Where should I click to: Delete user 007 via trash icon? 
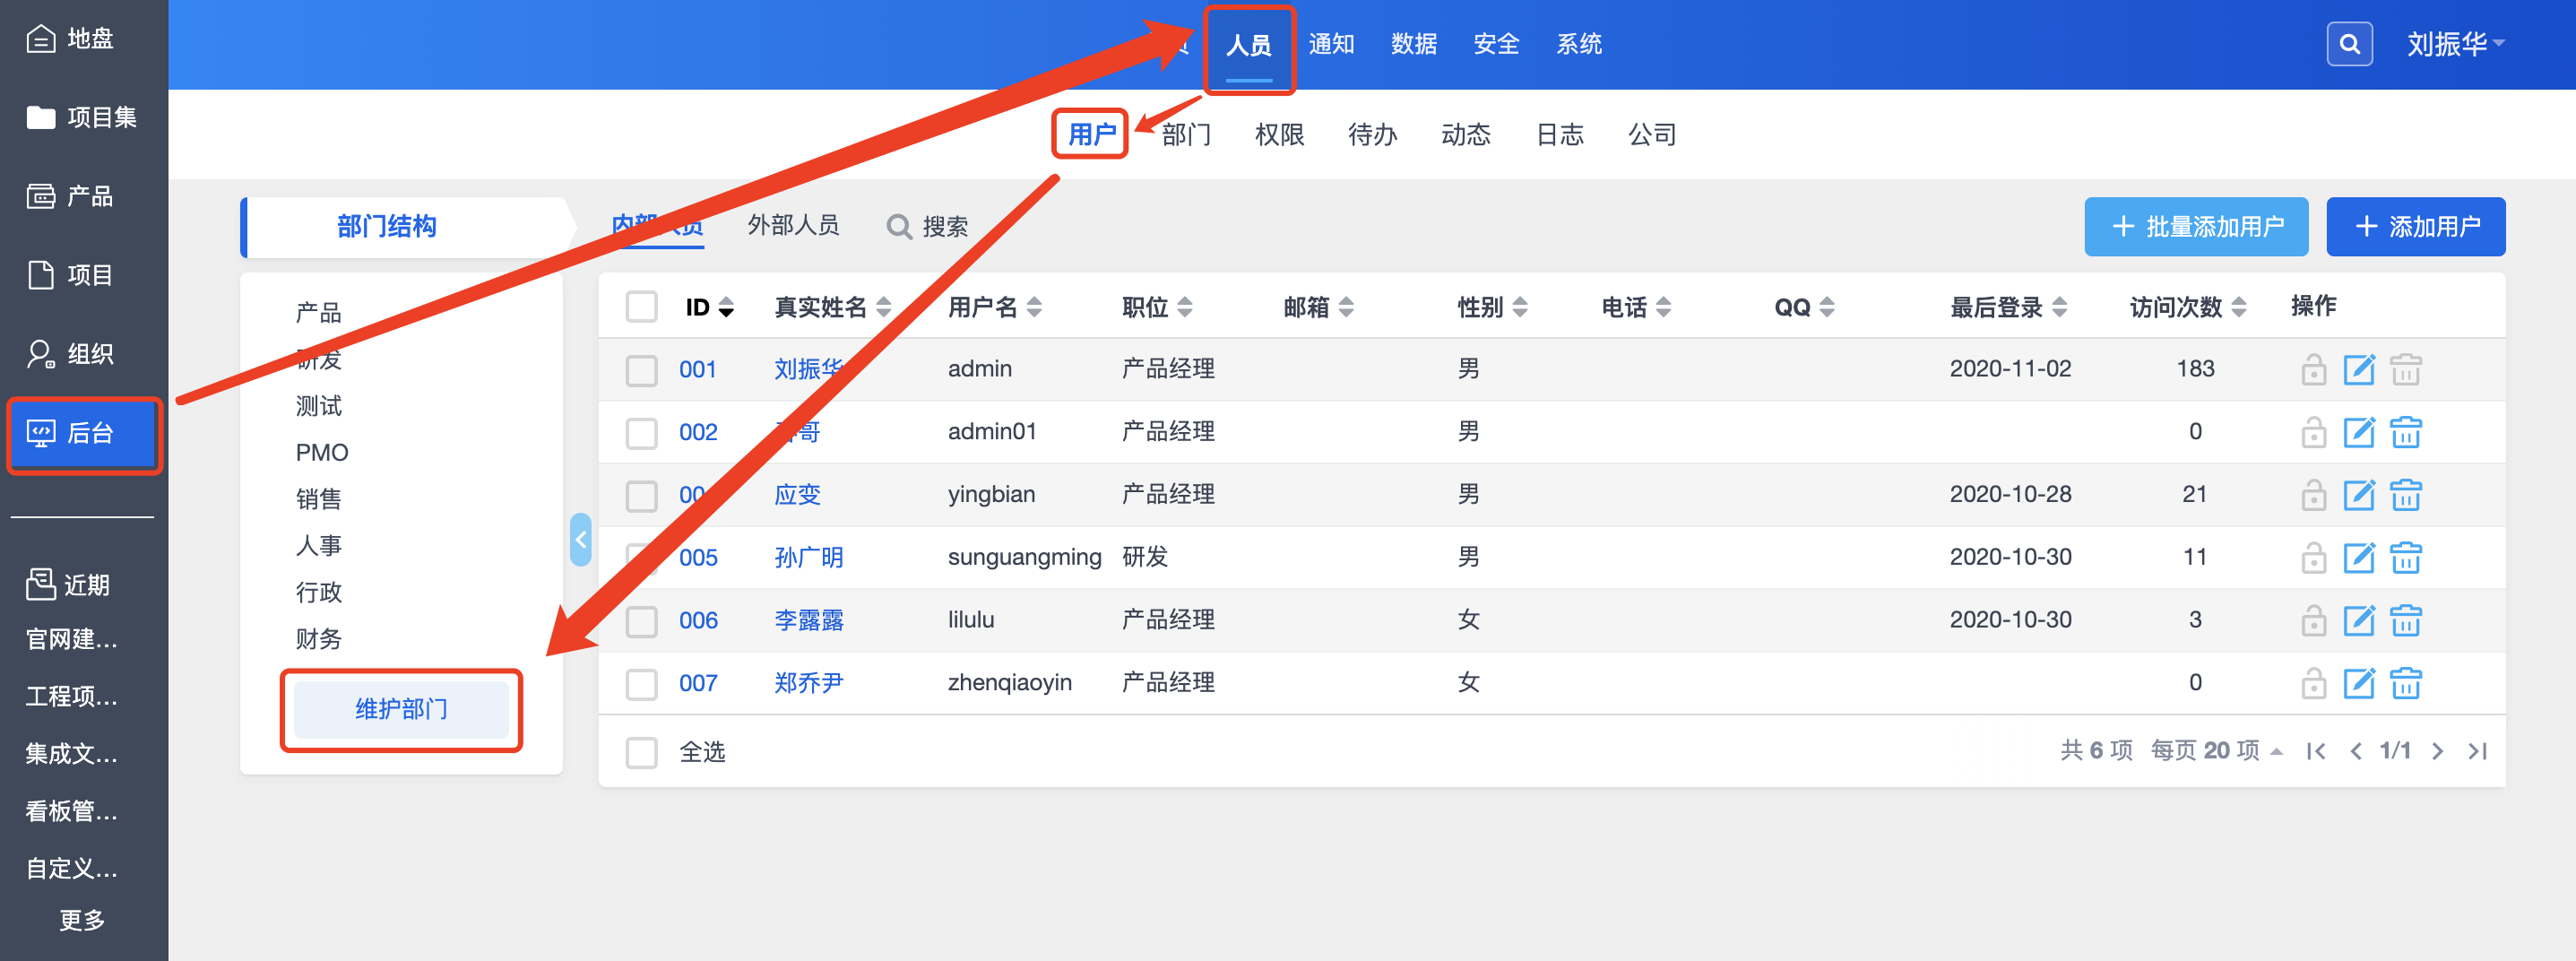(x=2405, y=683)
